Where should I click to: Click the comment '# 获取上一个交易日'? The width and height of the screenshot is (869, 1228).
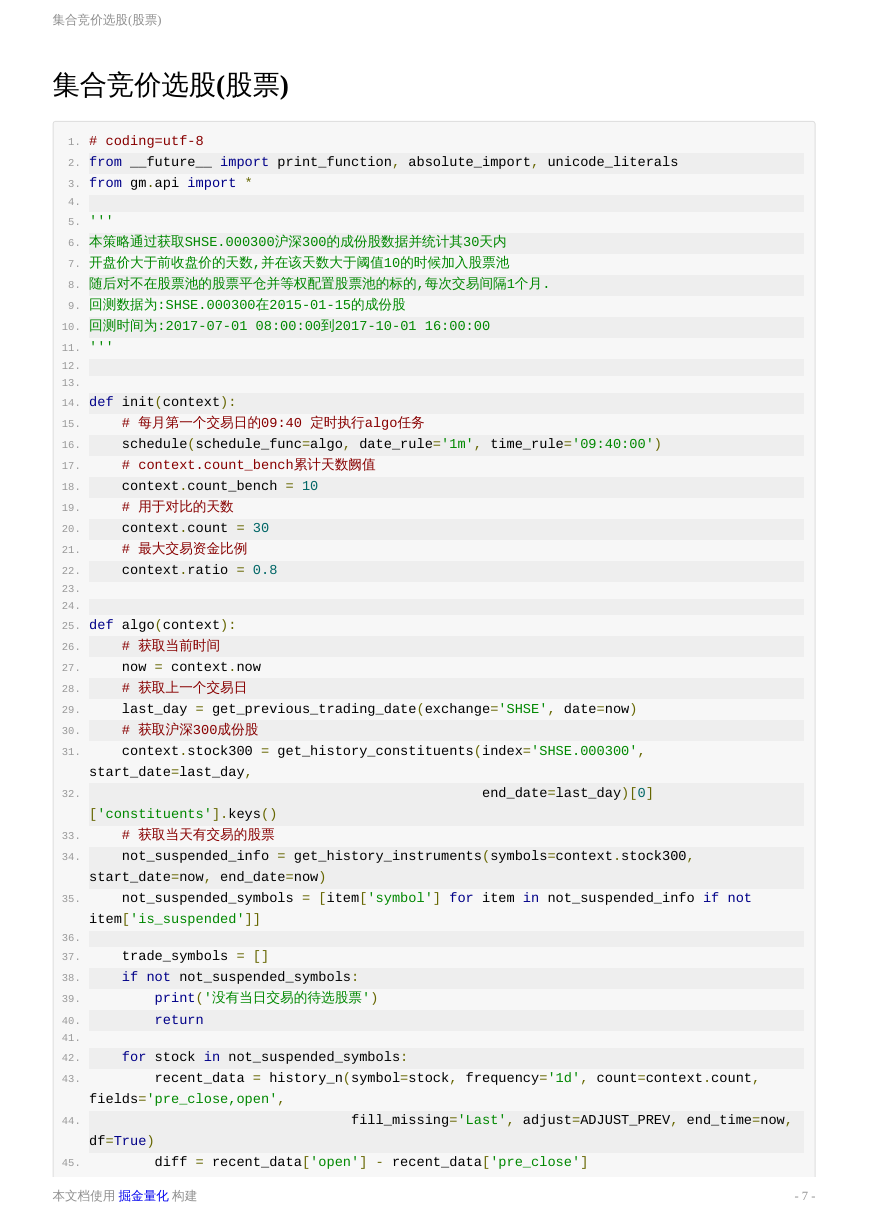pyautogui.click(x=184, y=689)
